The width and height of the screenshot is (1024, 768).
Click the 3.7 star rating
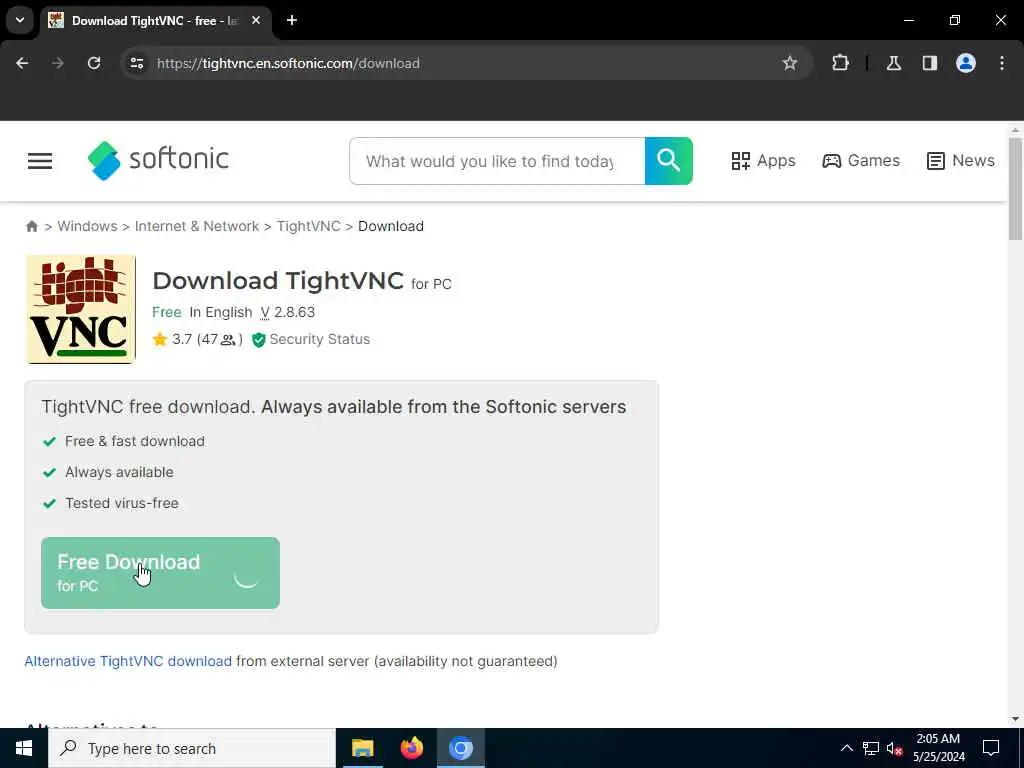coord(197,339)
